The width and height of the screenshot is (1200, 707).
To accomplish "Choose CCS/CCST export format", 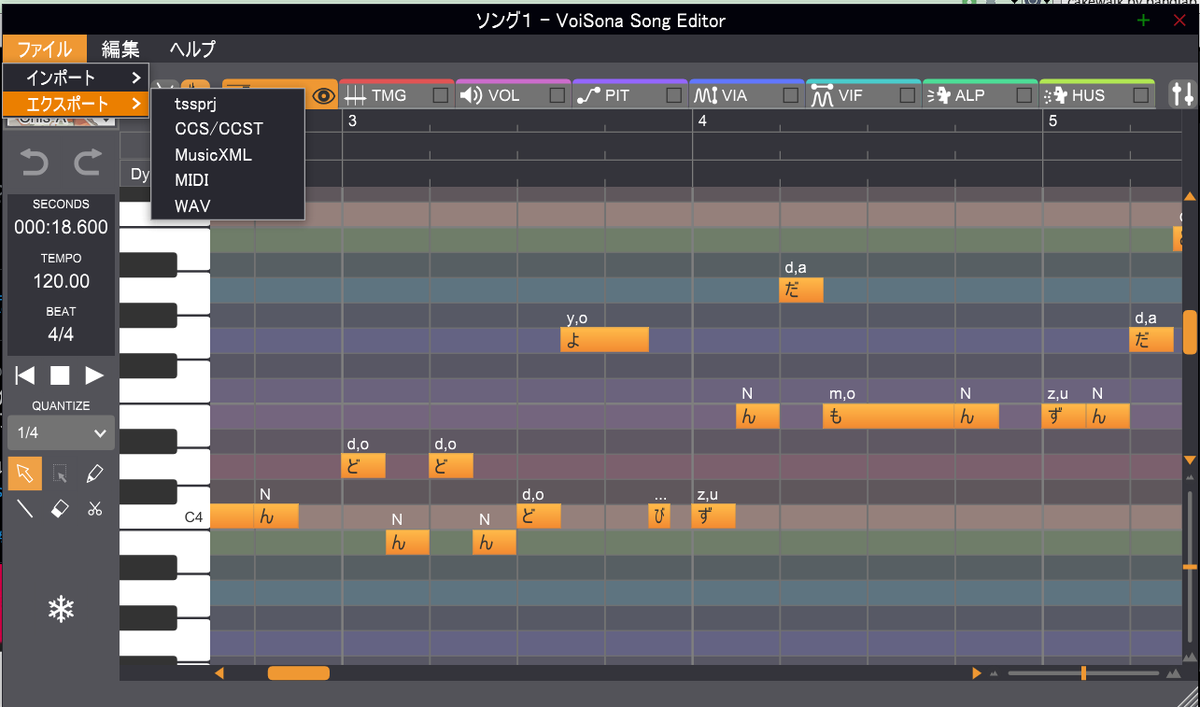I will [227, 129].
